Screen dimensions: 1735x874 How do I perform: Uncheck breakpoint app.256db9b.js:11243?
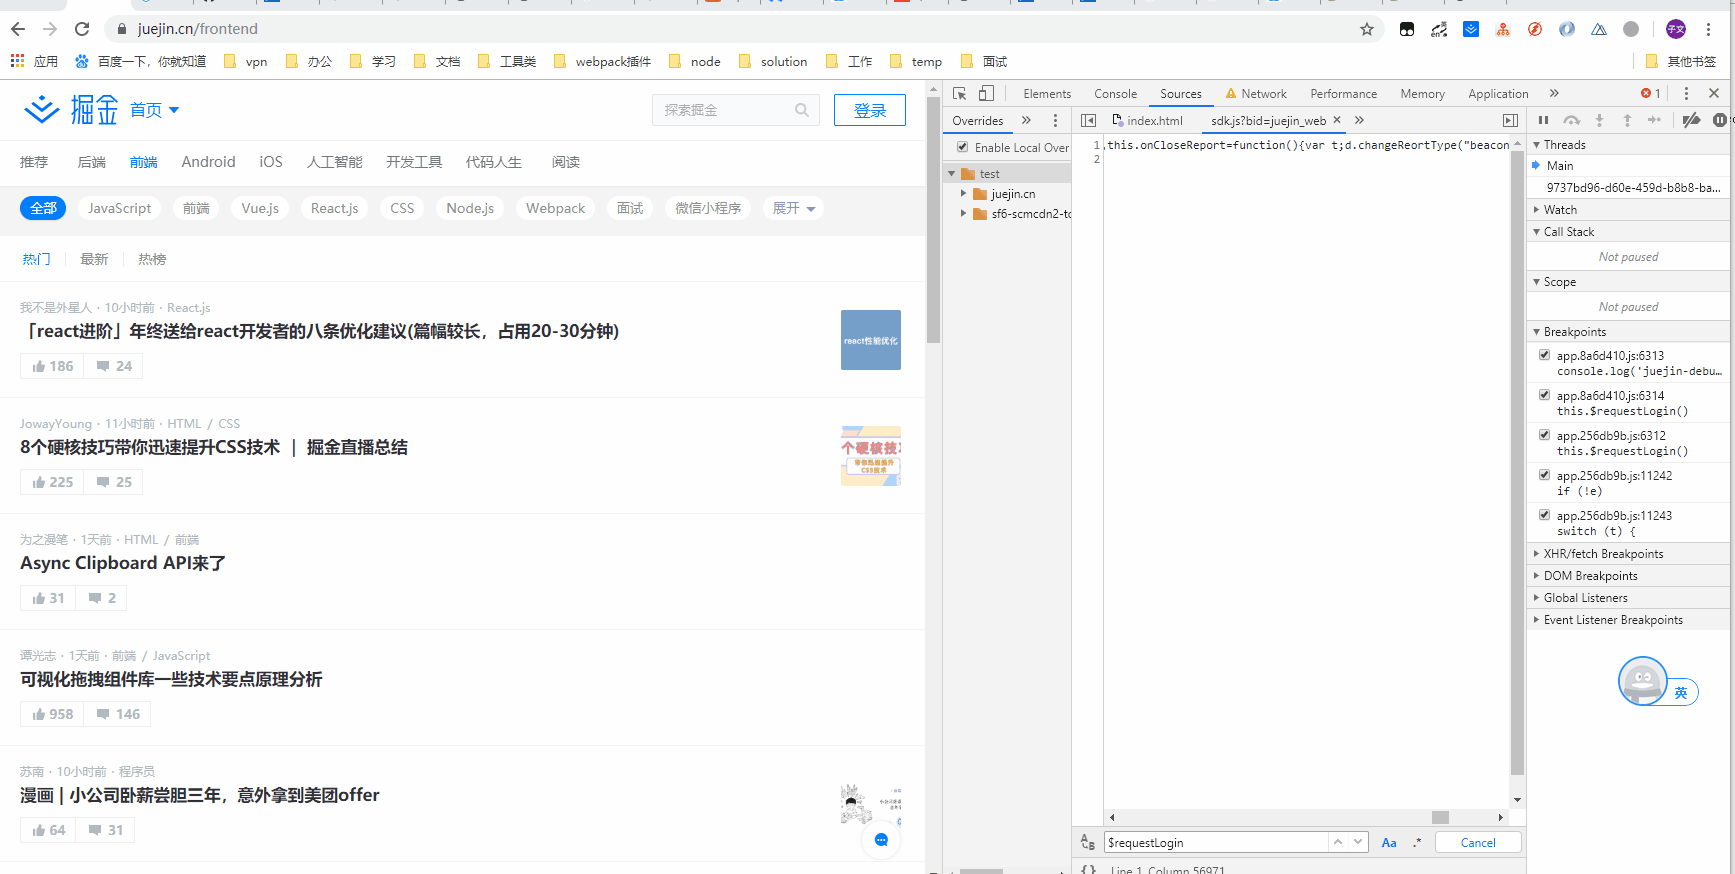tap(1544, 515)
